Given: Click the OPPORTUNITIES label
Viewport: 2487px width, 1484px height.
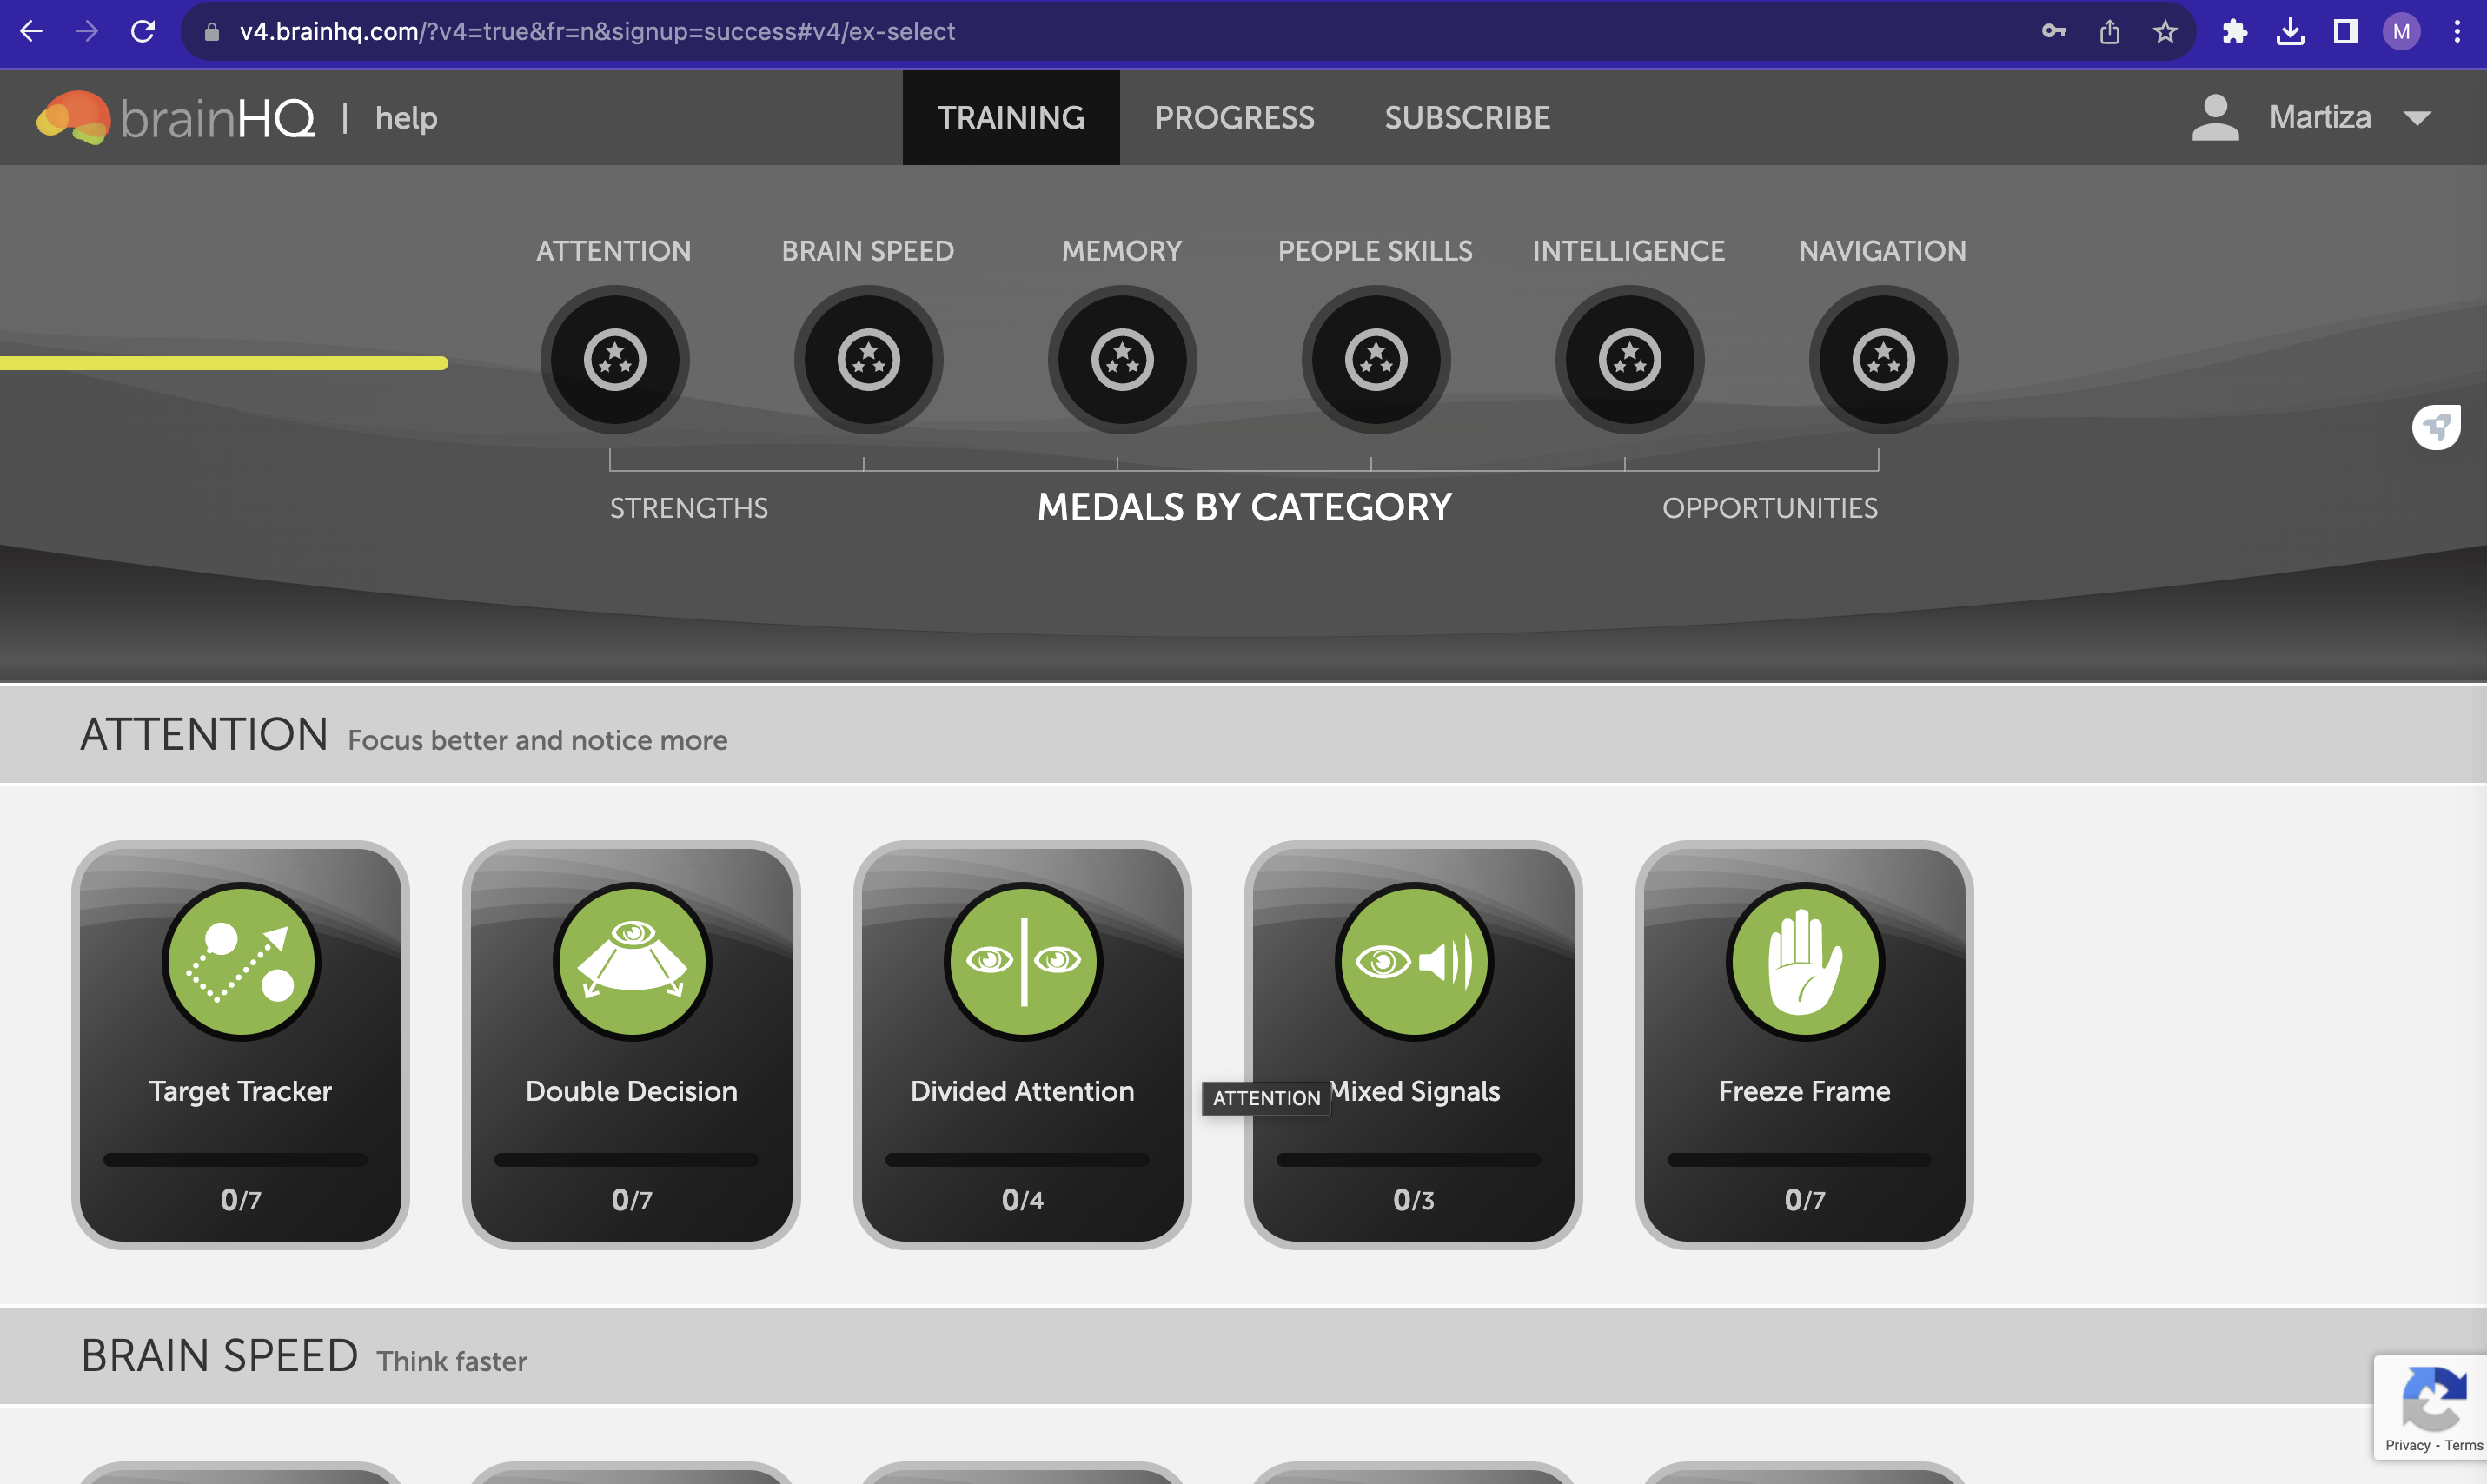Looking at the screenshot, I should (1769, 508).
